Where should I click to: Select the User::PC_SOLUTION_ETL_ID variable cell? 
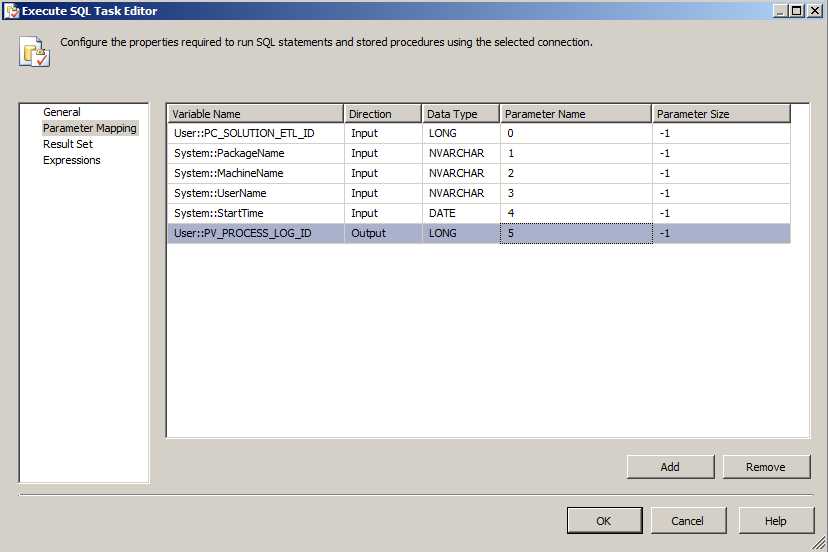pyautogui.click(x=256, y=133)
